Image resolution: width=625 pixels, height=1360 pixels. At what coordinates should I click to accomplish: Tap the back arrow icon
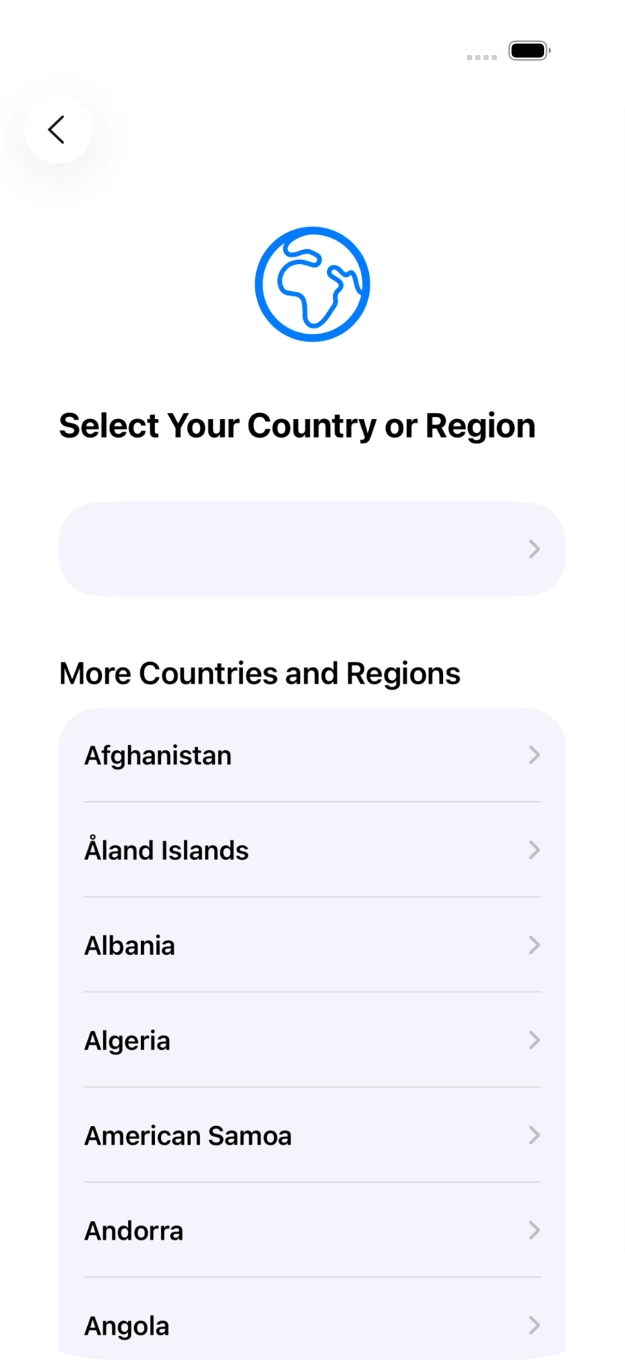[x=57, y=130]
